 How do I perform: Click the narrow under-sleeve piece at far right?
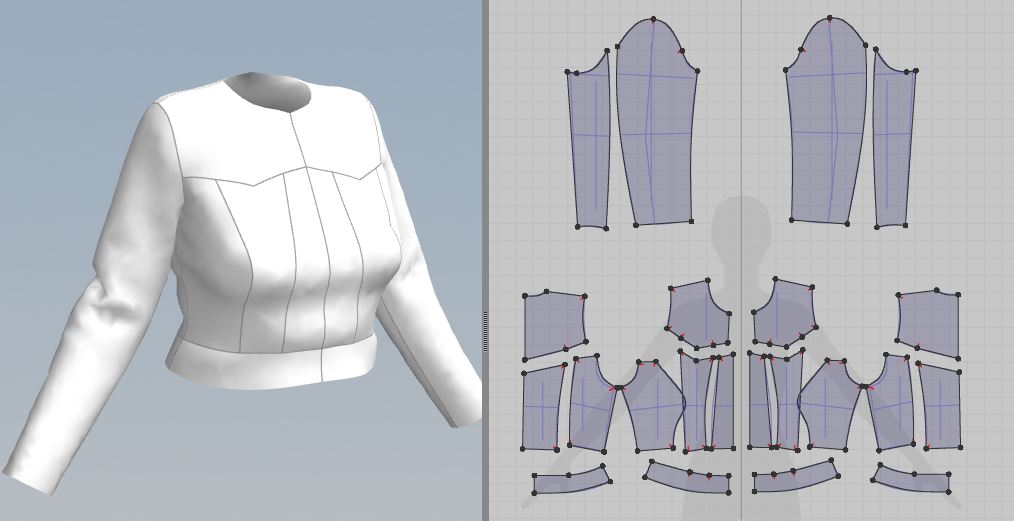894,142
